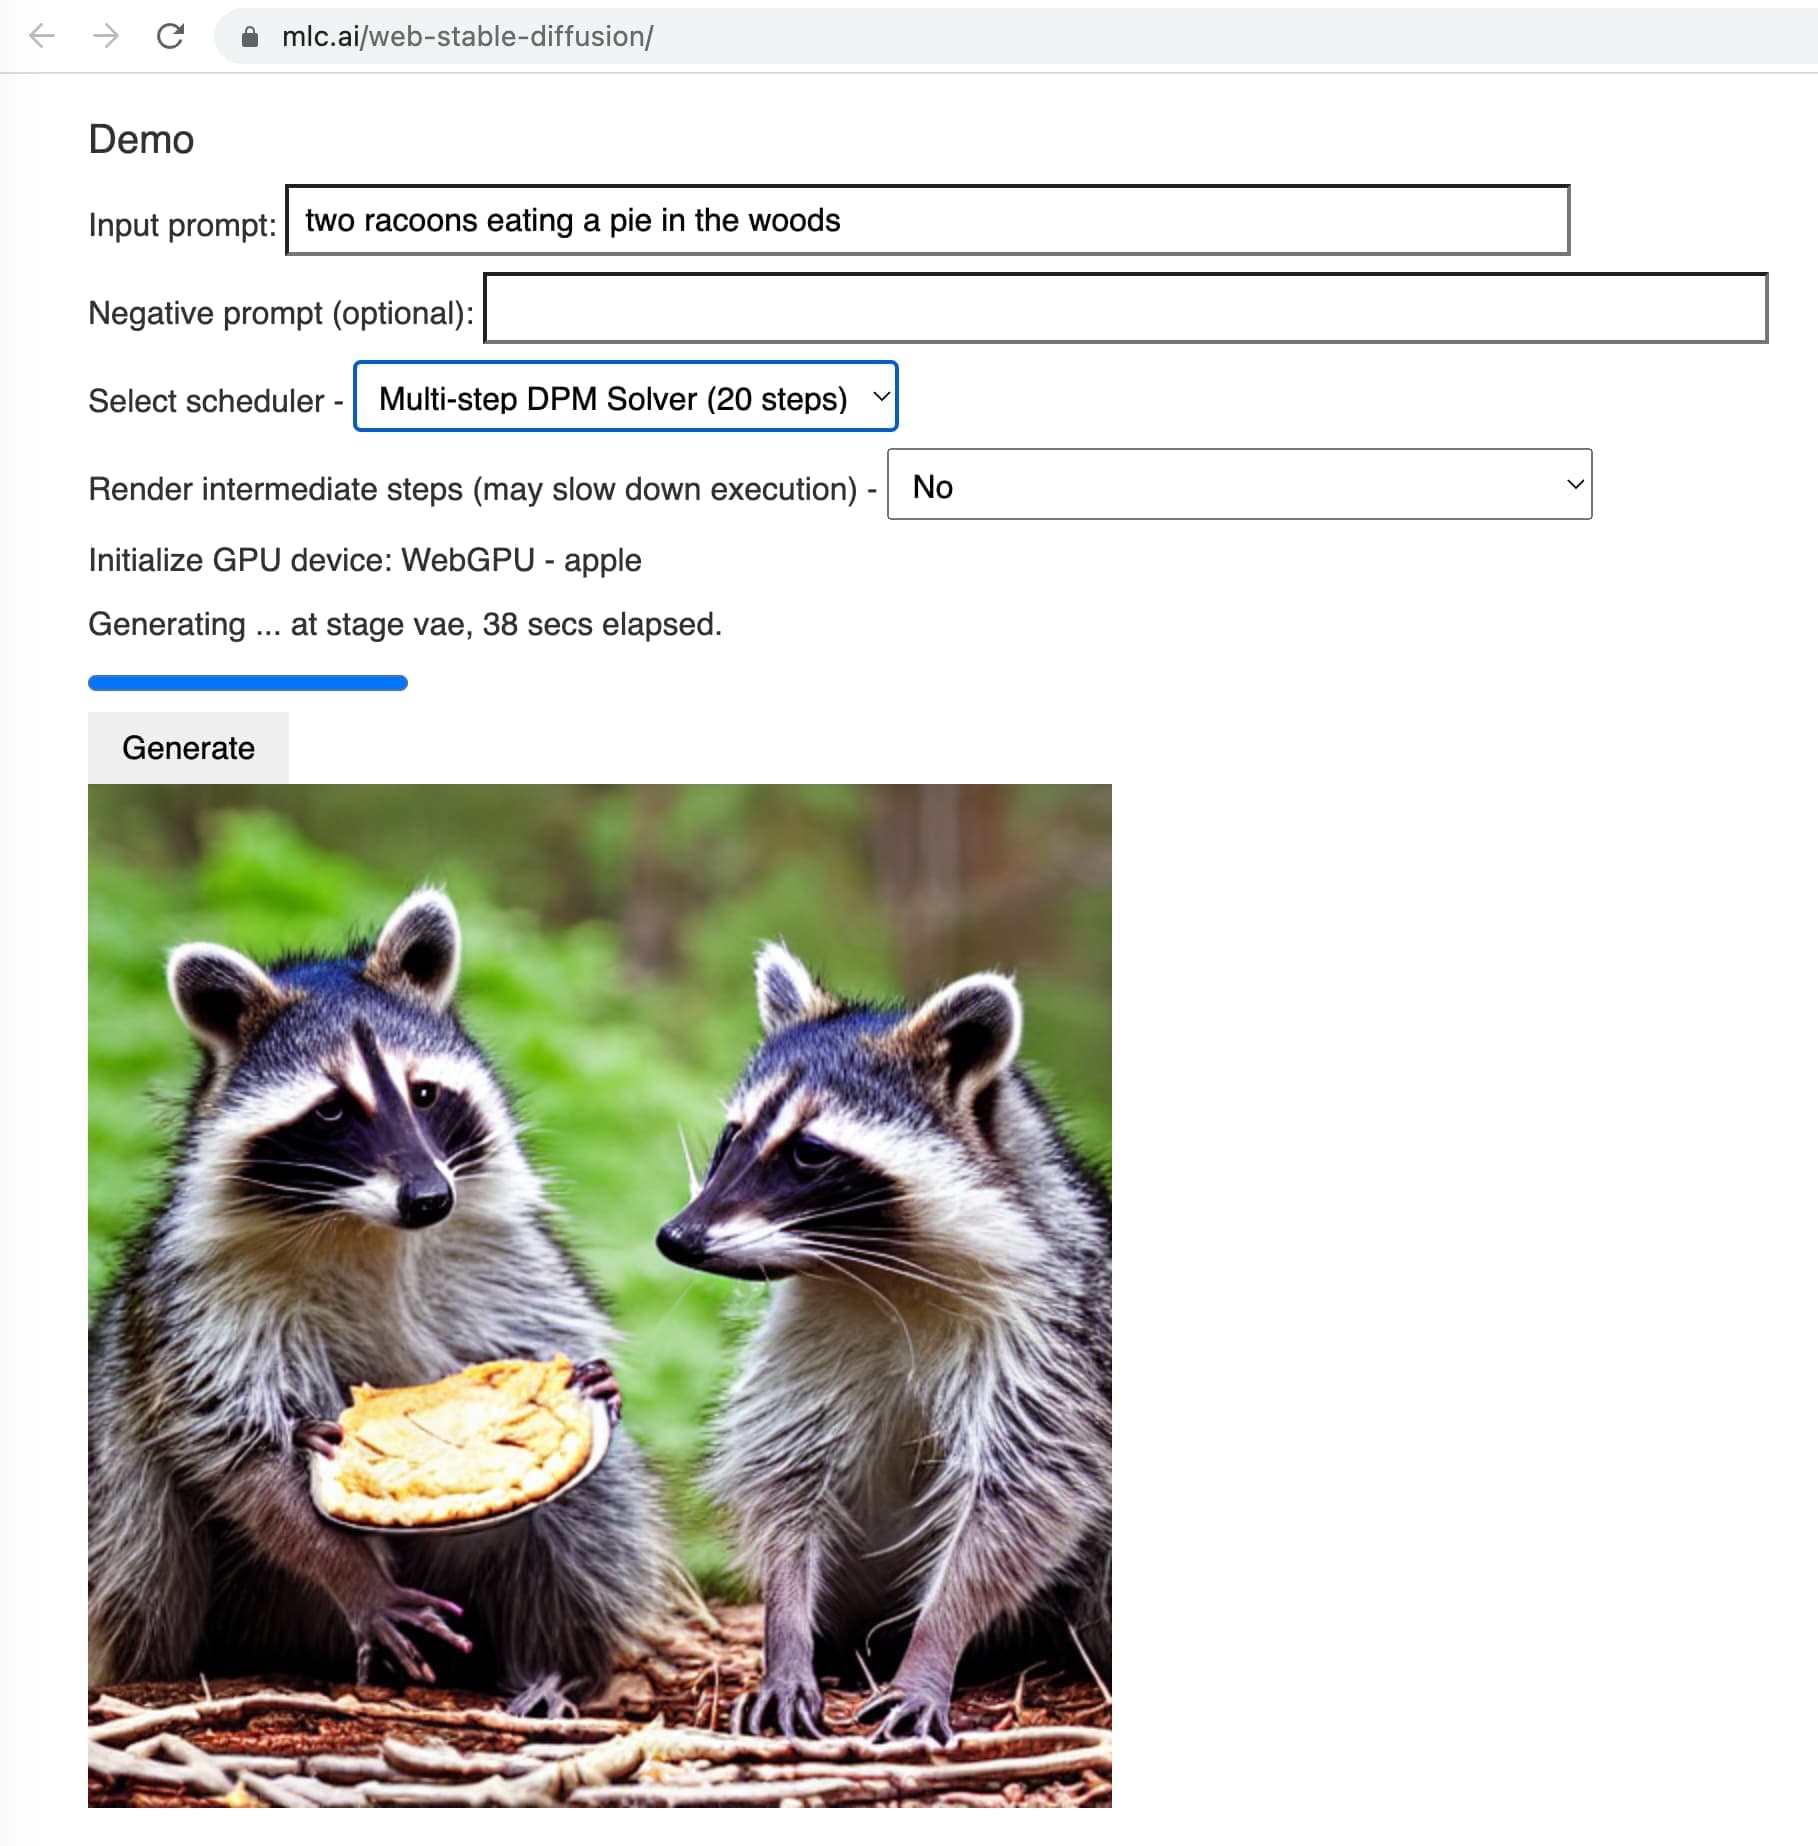Click the "Generating ... at stage vae" status text
This screenshot has height=1846, width=1818.
(404, 624)
